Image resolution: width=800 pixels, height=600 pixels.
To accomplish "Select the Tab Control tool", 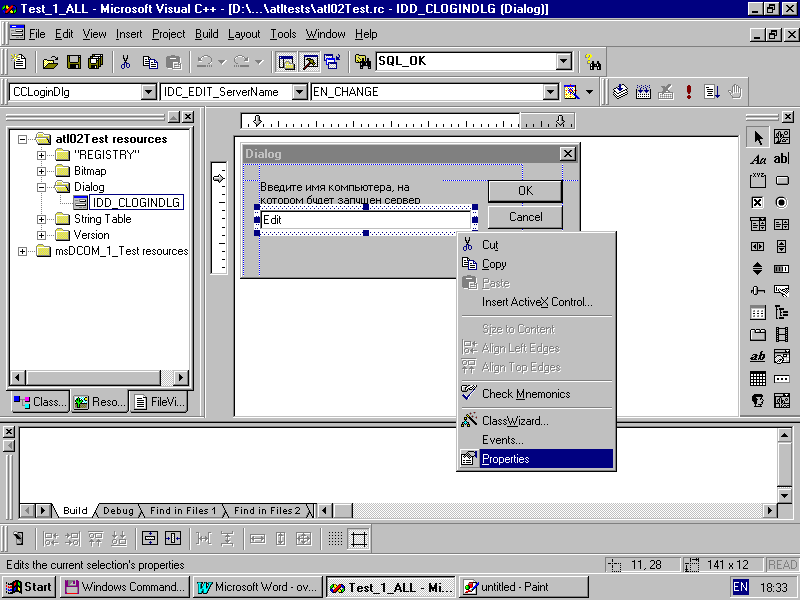I will tap(758, 334).
